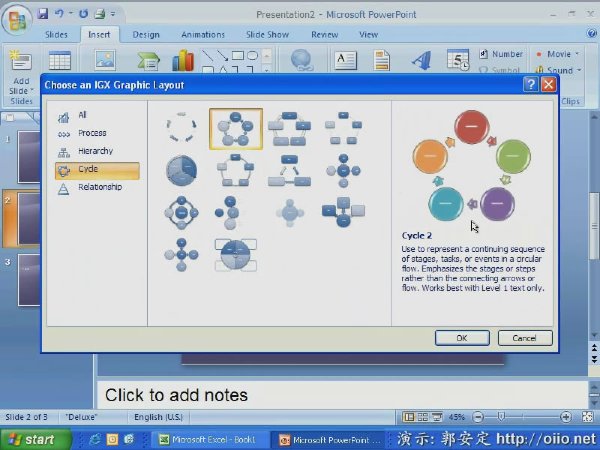This screenshot has width=600, height=450.
Task: Quick print from the quick access toolbar
Action: [x=100, y=14]
